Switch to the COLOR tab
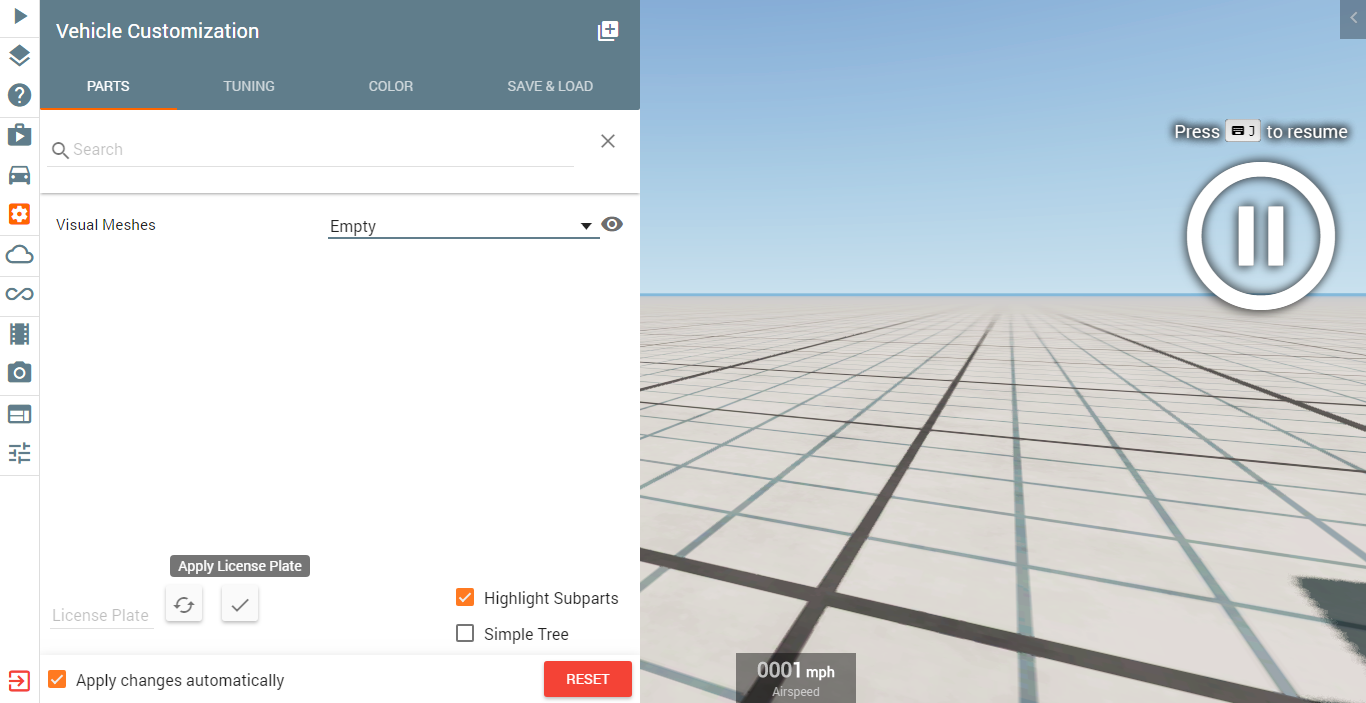 (391, 86)
